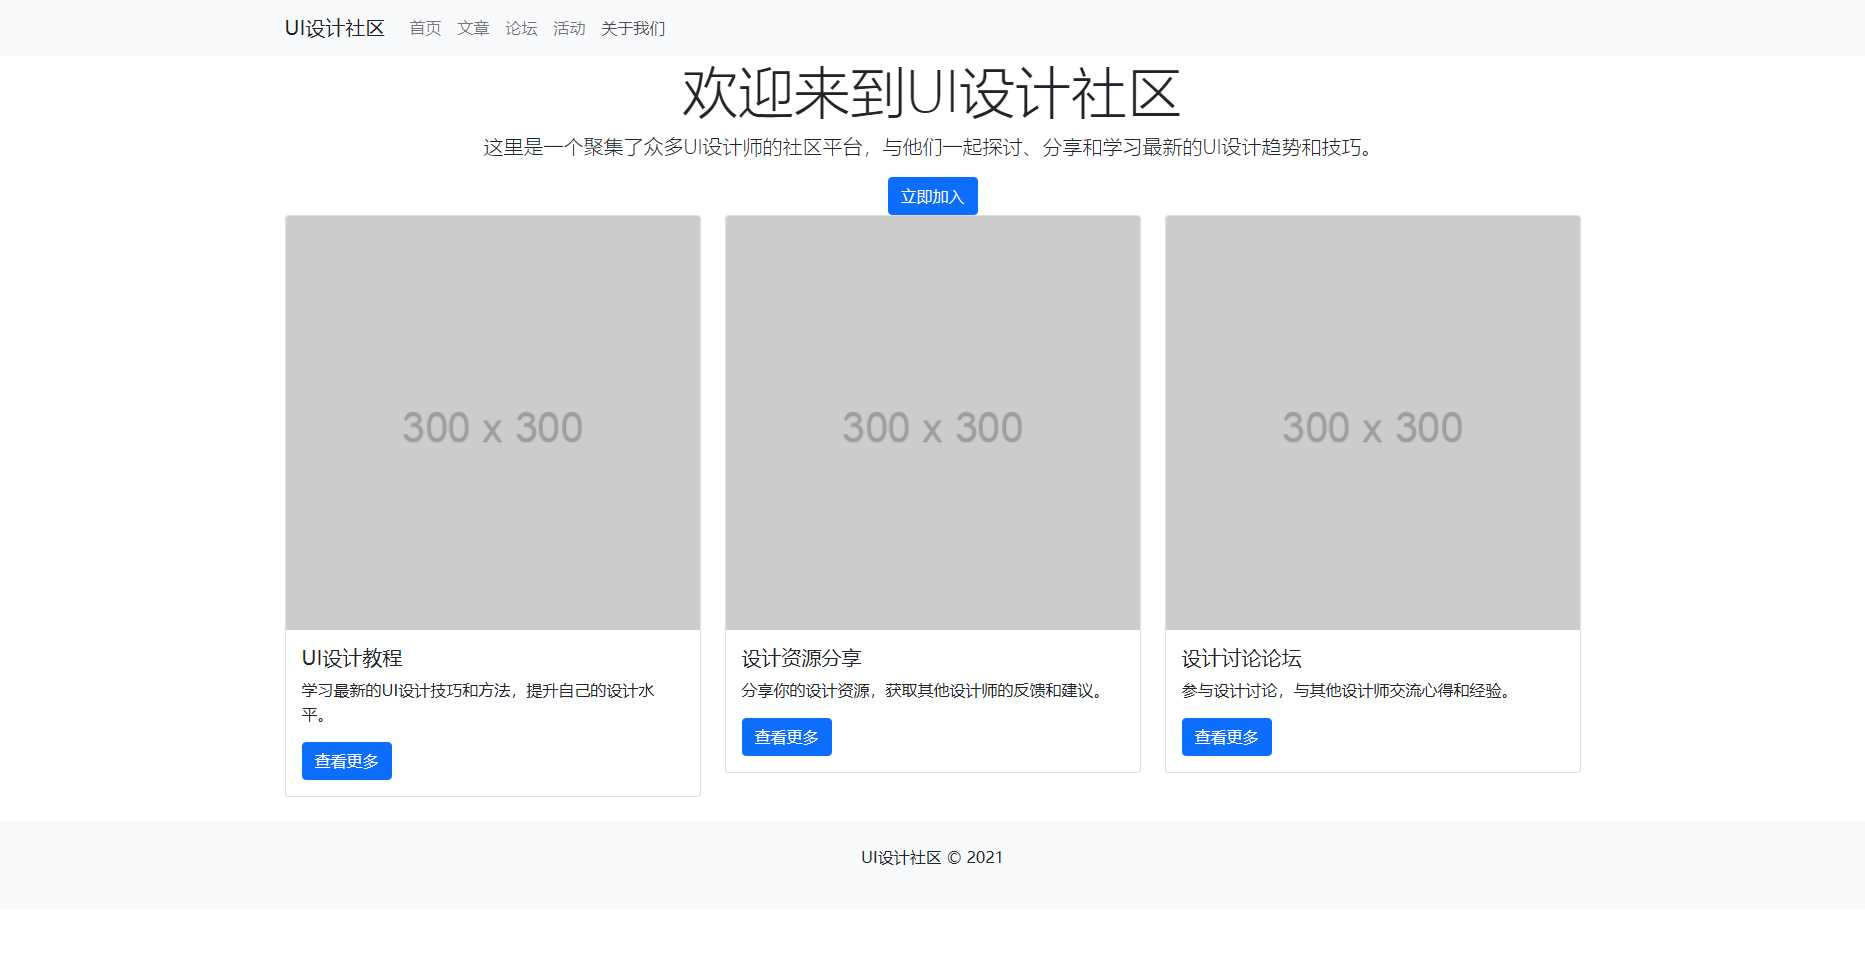Image resolution: width=1865 pixels, height=969 pixels.
Task: Click the 设计讨论论坛 card placeholder image
Action: click(x=1372, y=425)
